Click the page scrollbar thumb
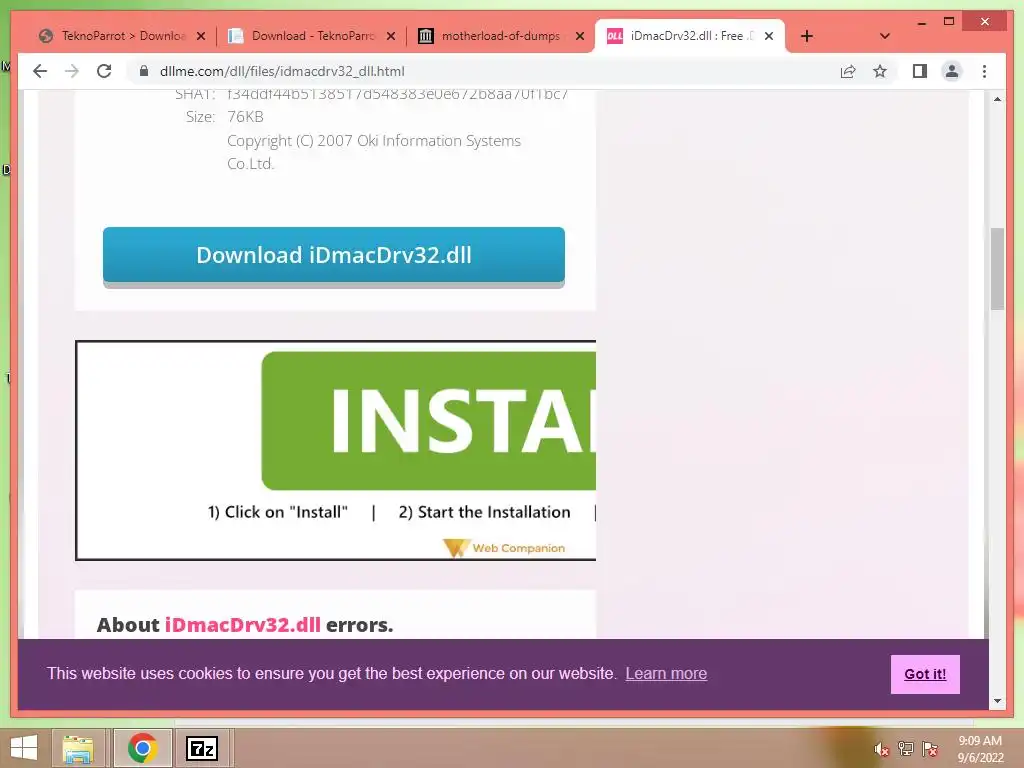Viewport: 1024px width, 768px height. point(997,268)
